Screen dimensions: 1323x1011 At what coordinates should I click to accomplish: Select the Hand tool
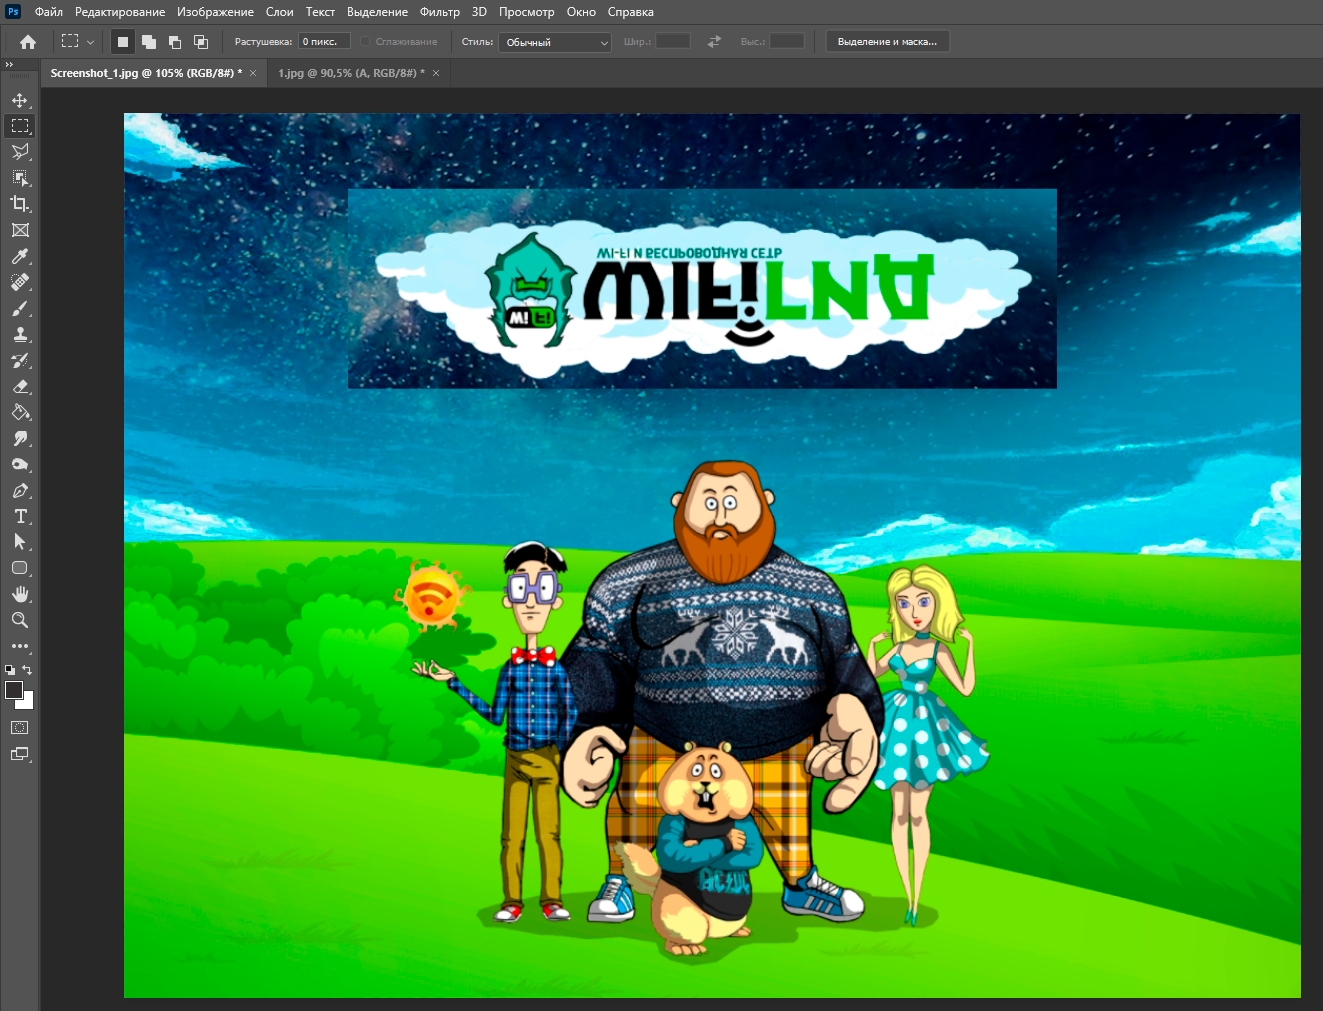pyautogui.click(x=20, y=594)
